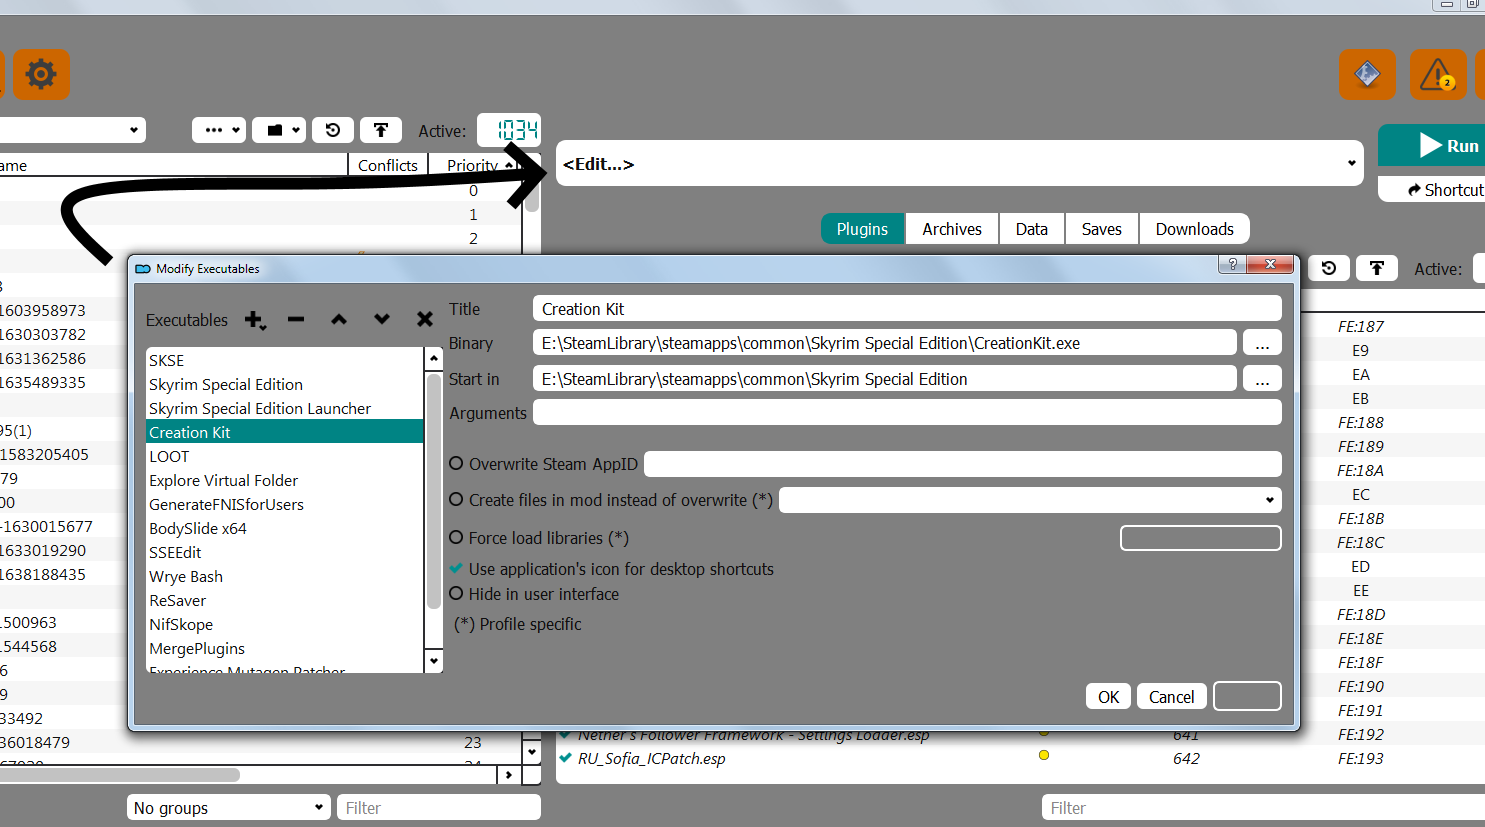Browse for Binary with the ... button

pos(1262,343)
